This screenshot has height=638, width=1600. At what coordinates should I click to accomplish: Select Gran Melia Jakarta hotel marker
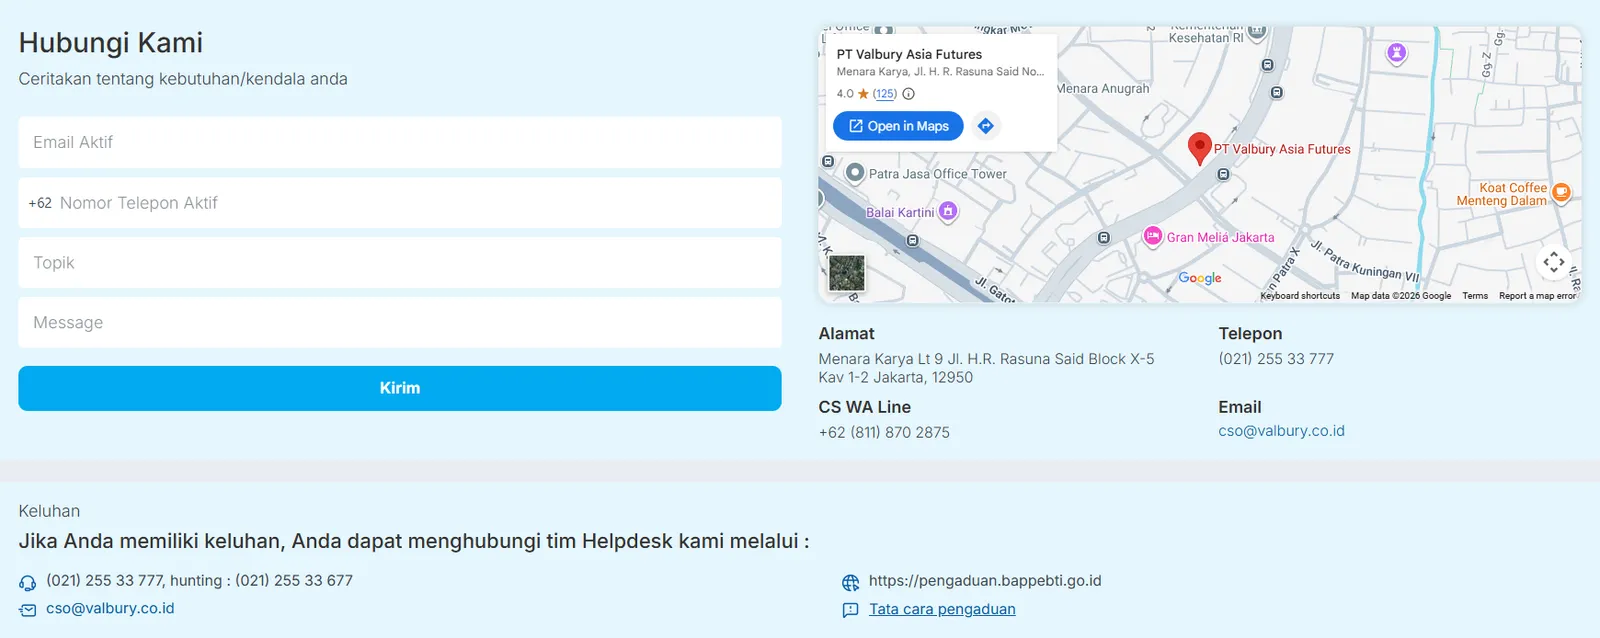tap(1153, 236)
